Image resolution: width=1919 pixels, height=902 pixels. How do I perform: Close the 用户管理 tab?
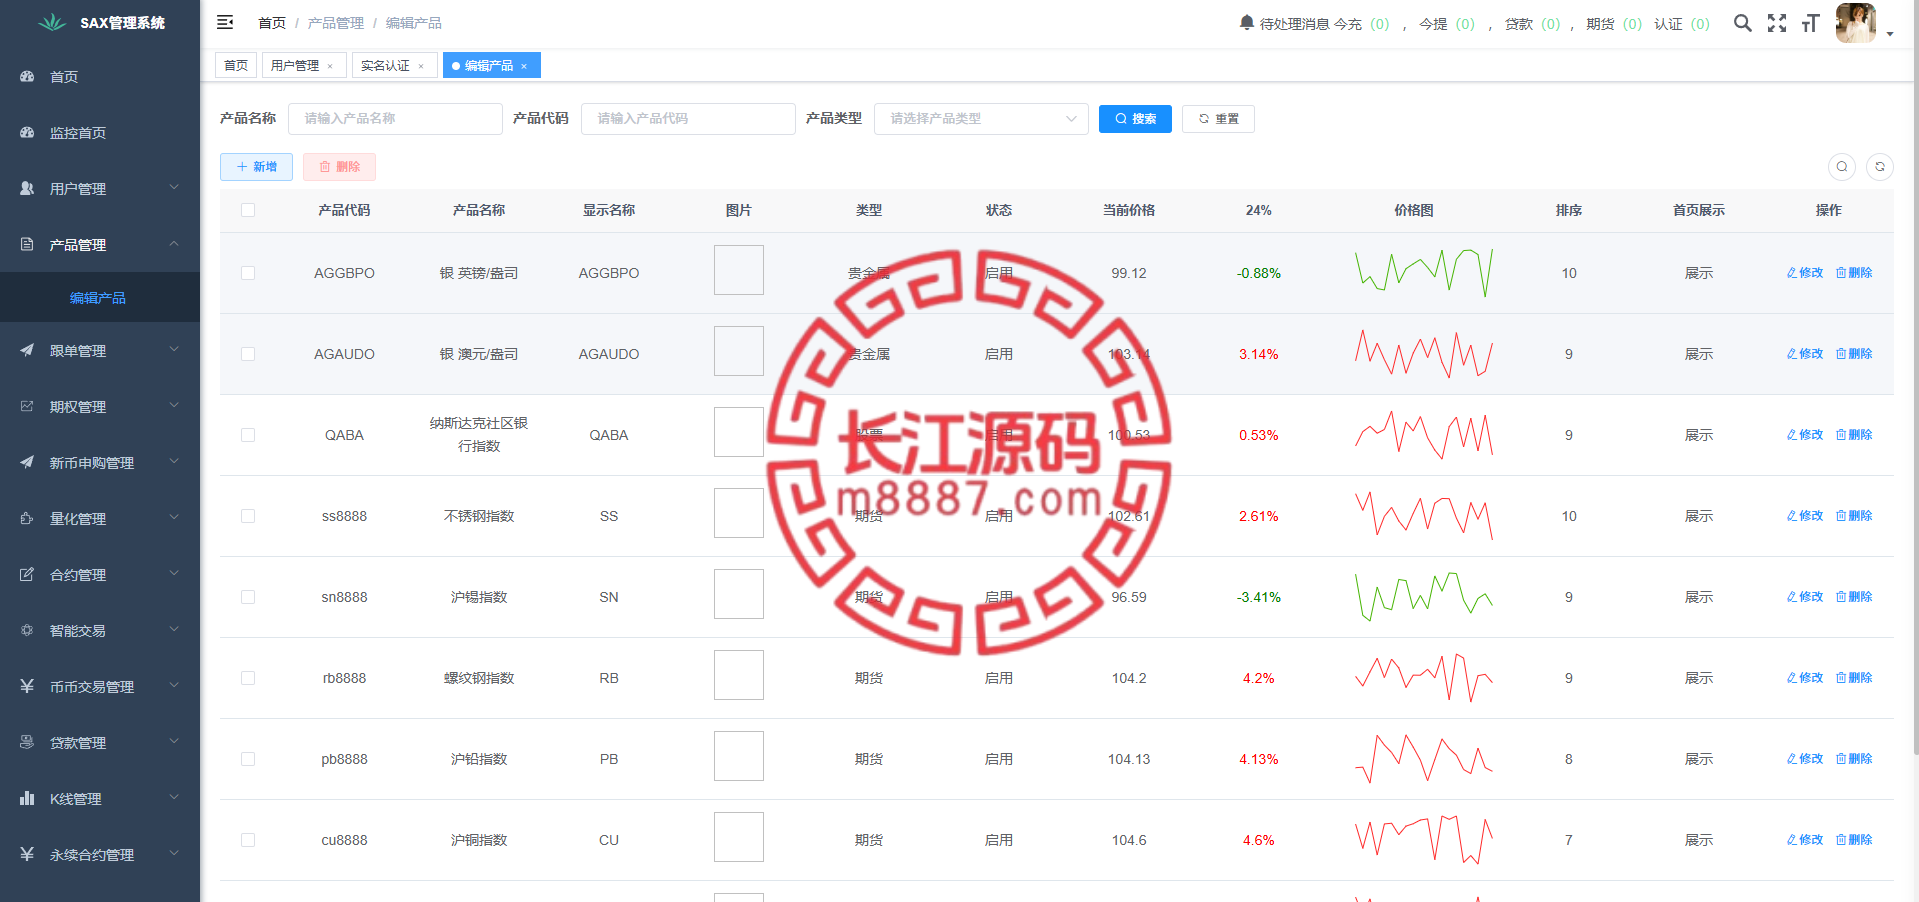pyautogui.click(x=330, y=66)
